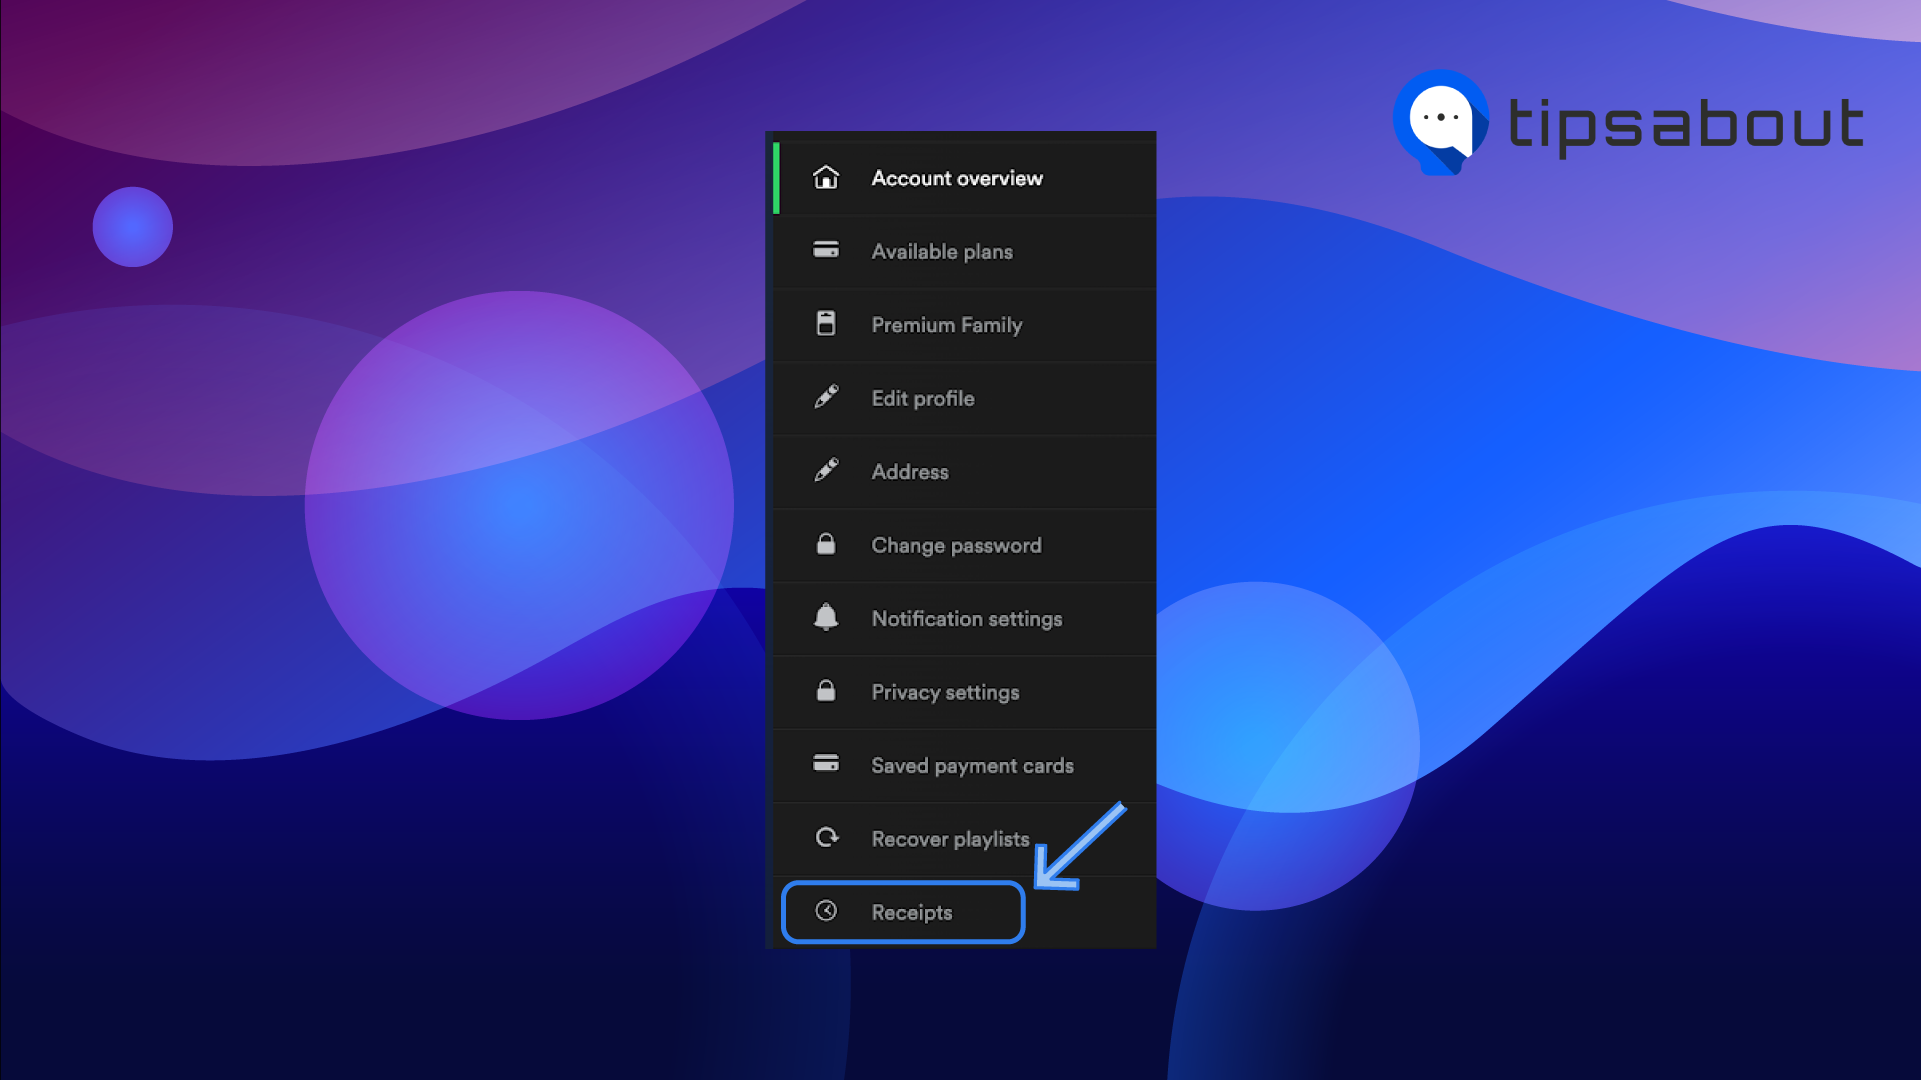1921x1080 pixels.
Task: Toggle the Privacy settings visibility
Action: pyautogui.click(x=945, y=691)
